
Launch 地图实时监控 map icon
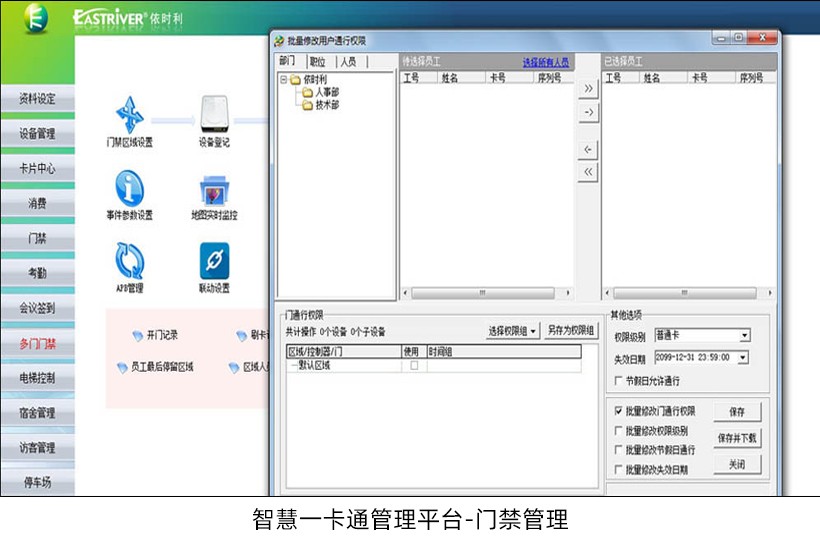(x=215, y=190)
